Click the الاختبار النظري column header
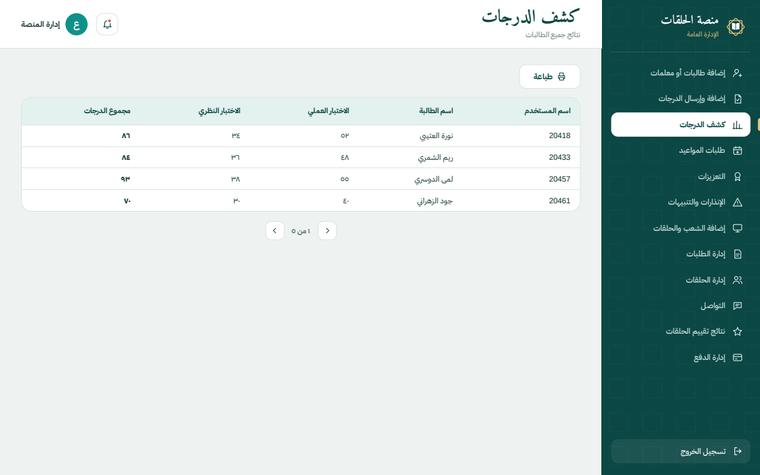This screenshot has height=475, width=760. (219, 111)
